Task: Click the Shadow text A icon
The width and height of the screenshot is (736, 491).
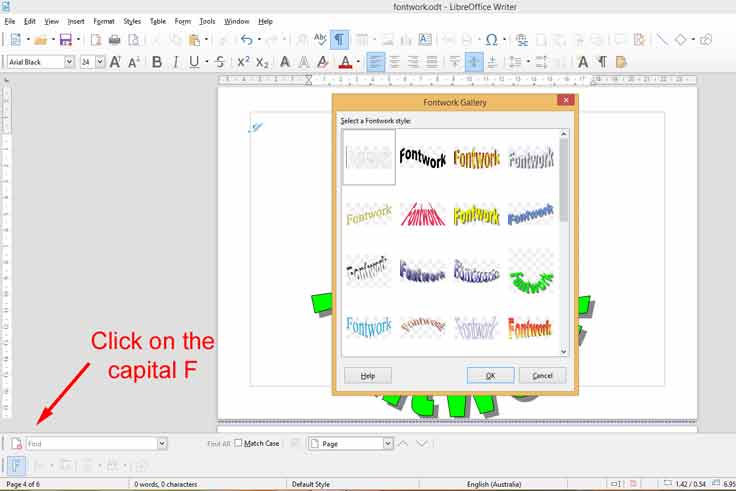Action: point(284,62)
